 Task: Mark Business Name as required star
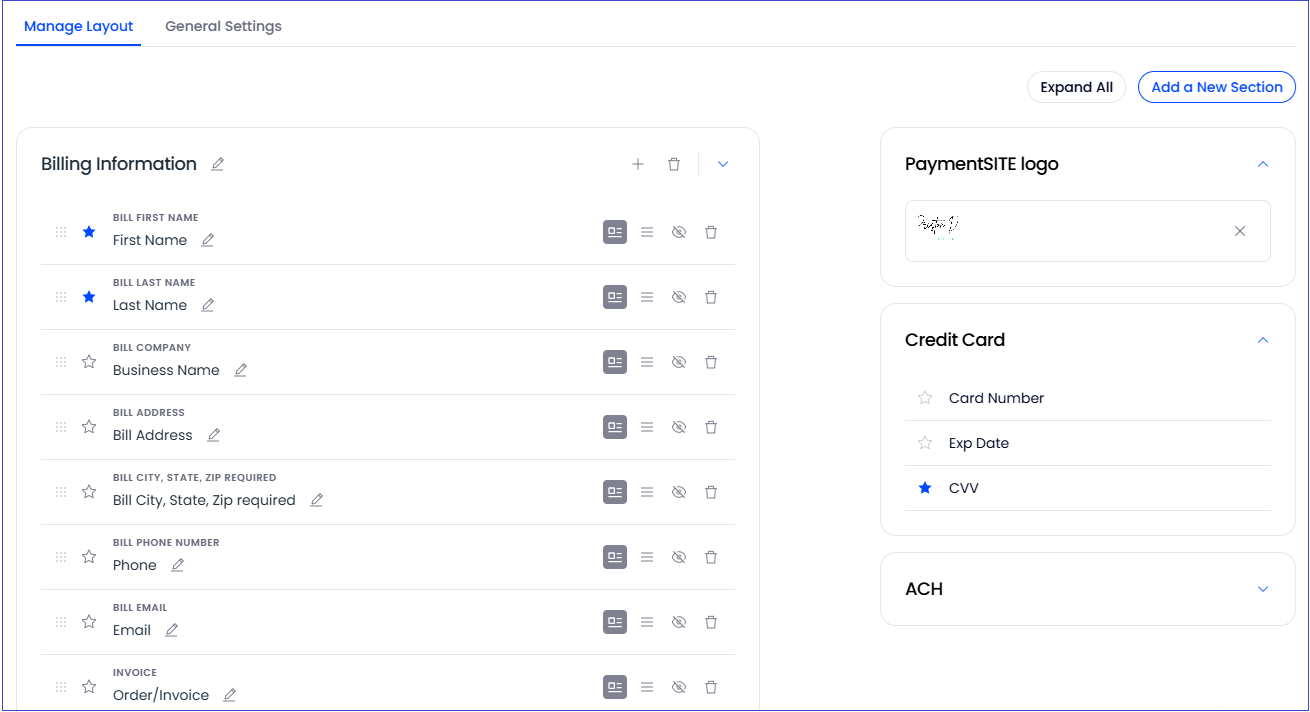tap(89, 362)
